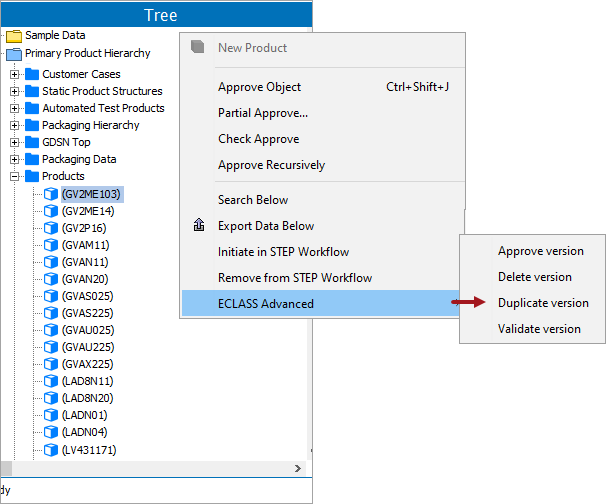Expand the GDSN Top node

(15, 142)
